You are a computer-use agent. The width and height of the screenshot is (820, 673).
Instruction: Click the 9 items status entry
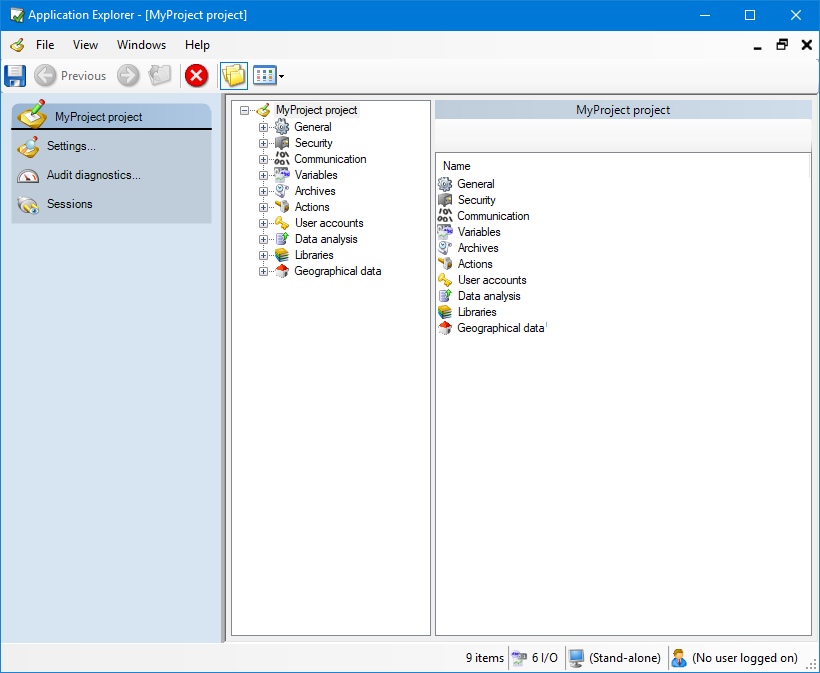(485, 658)
